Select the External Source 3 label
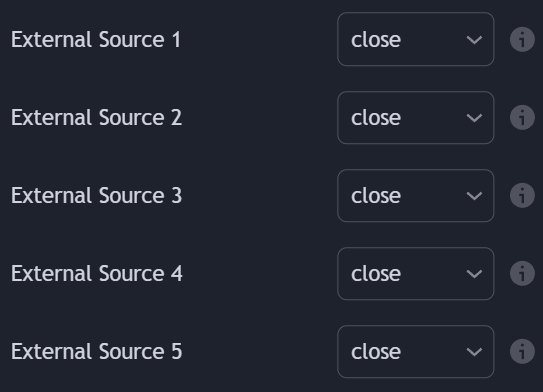 coord(96,195)
